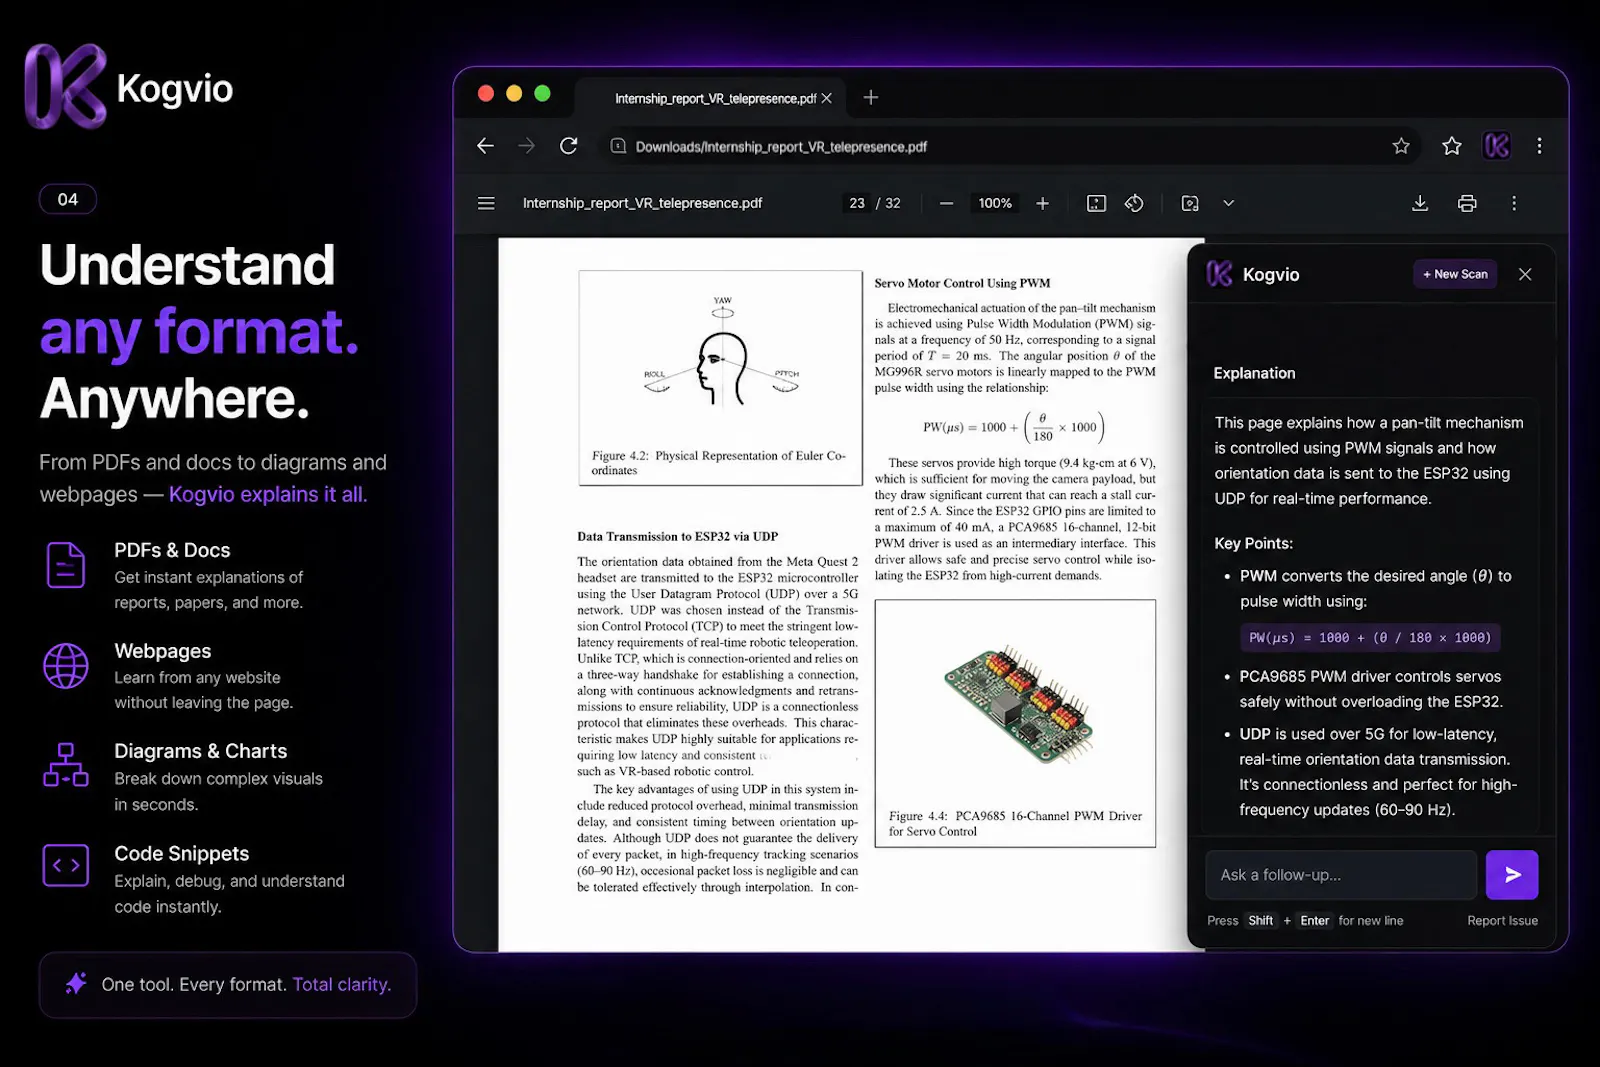Click the browser forward arrow
Image resolution: width=1600 pixels, height=1067 pixels.
526,146
